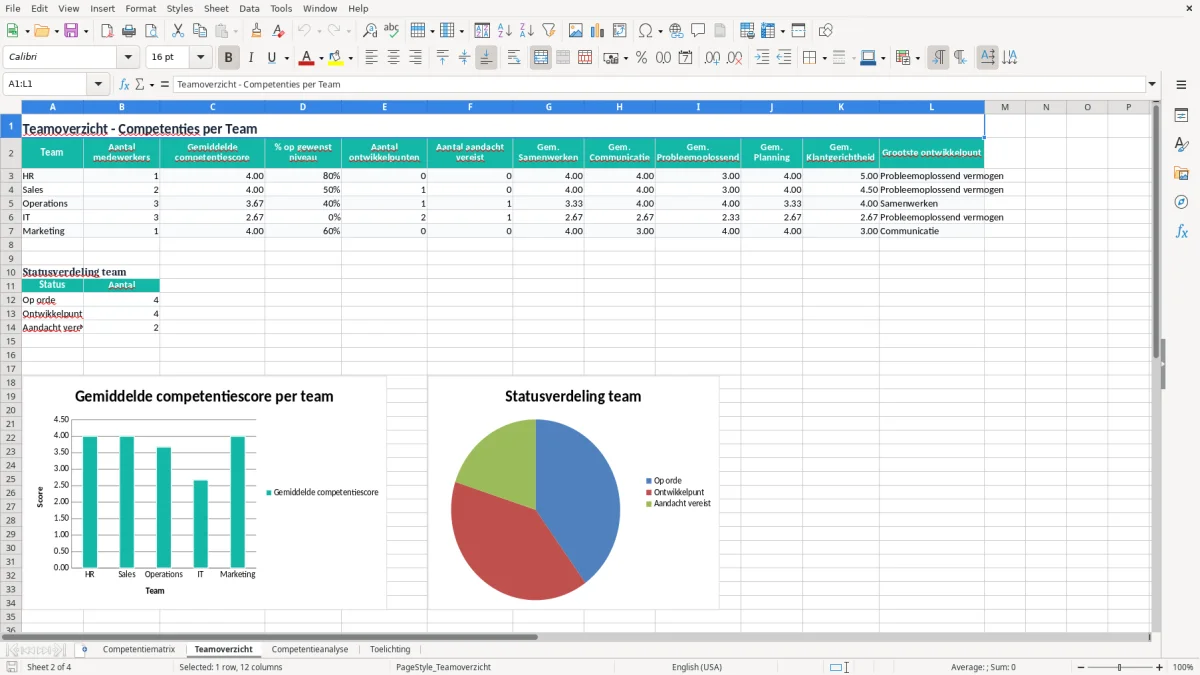Click the Background Color yellow swatch
This screenshot has width=1200, height=675.
pos(336,58)
